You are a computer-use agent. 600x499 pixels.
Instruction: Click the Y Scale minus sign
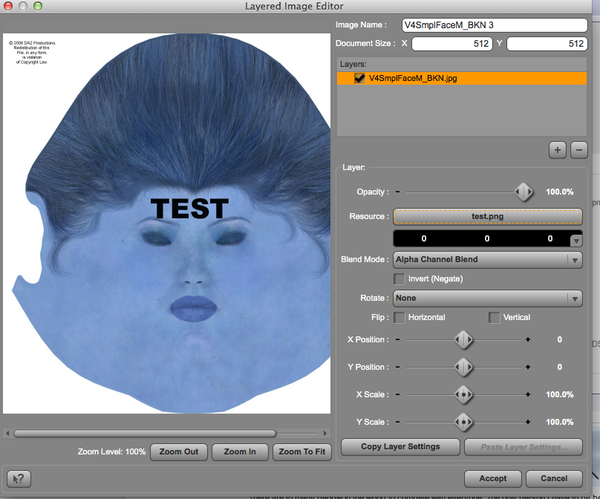398,422
